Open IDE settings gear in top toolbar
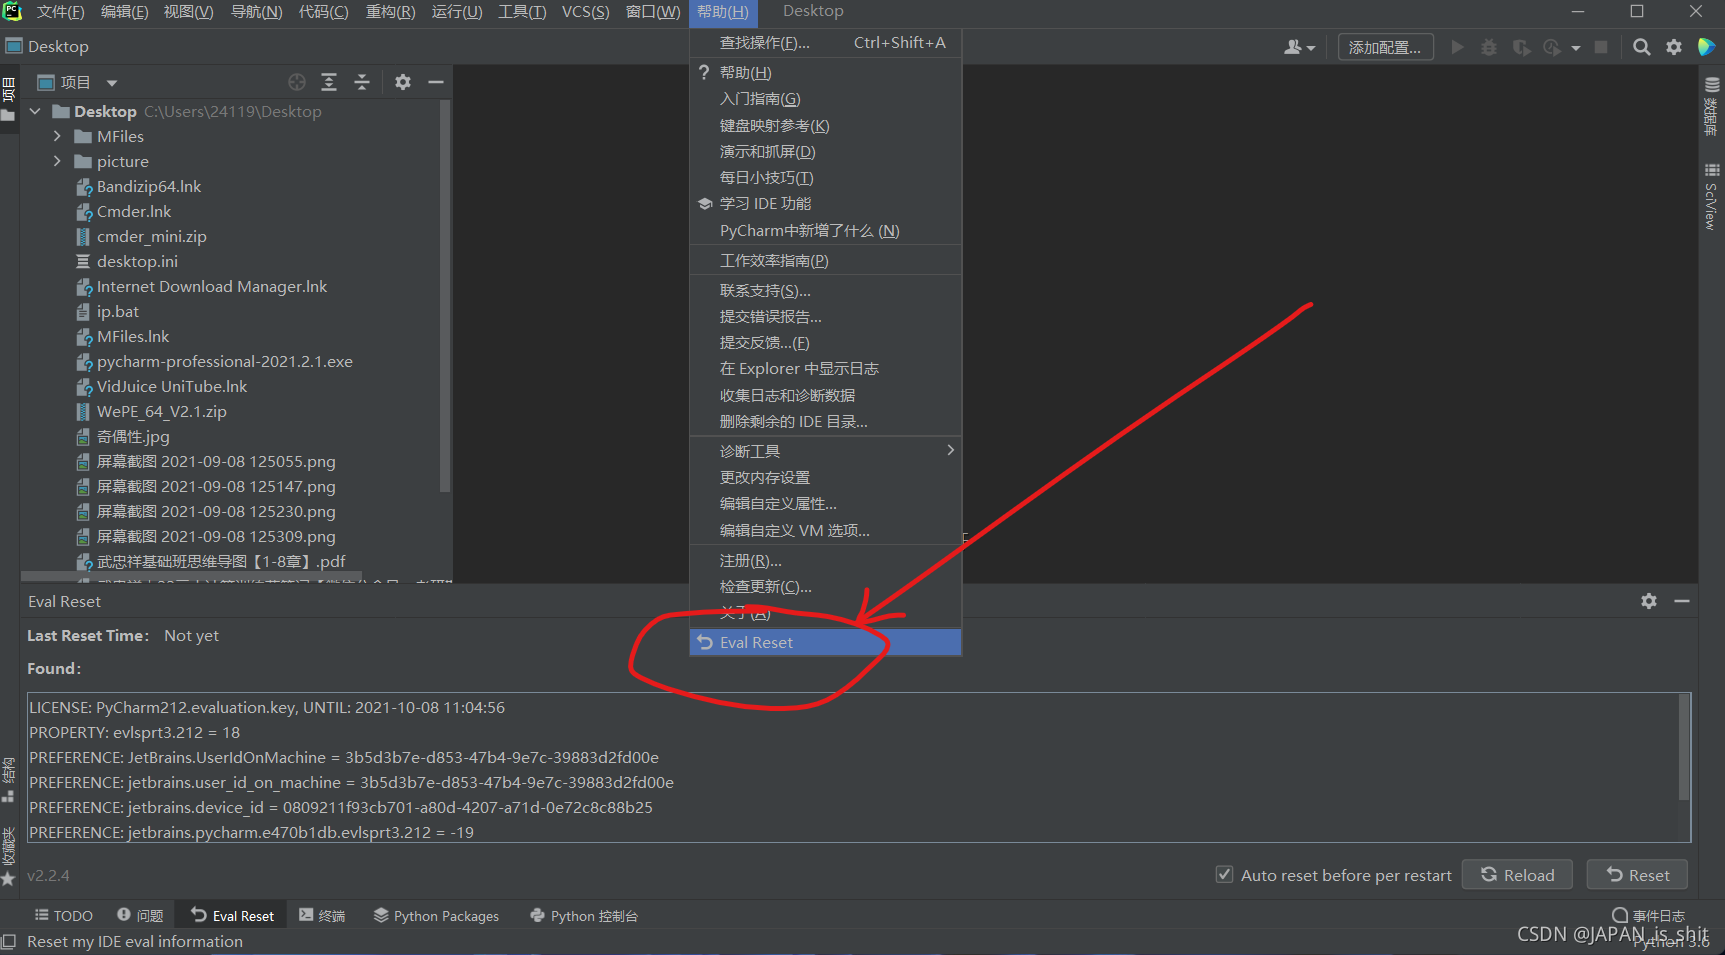 1674,47
